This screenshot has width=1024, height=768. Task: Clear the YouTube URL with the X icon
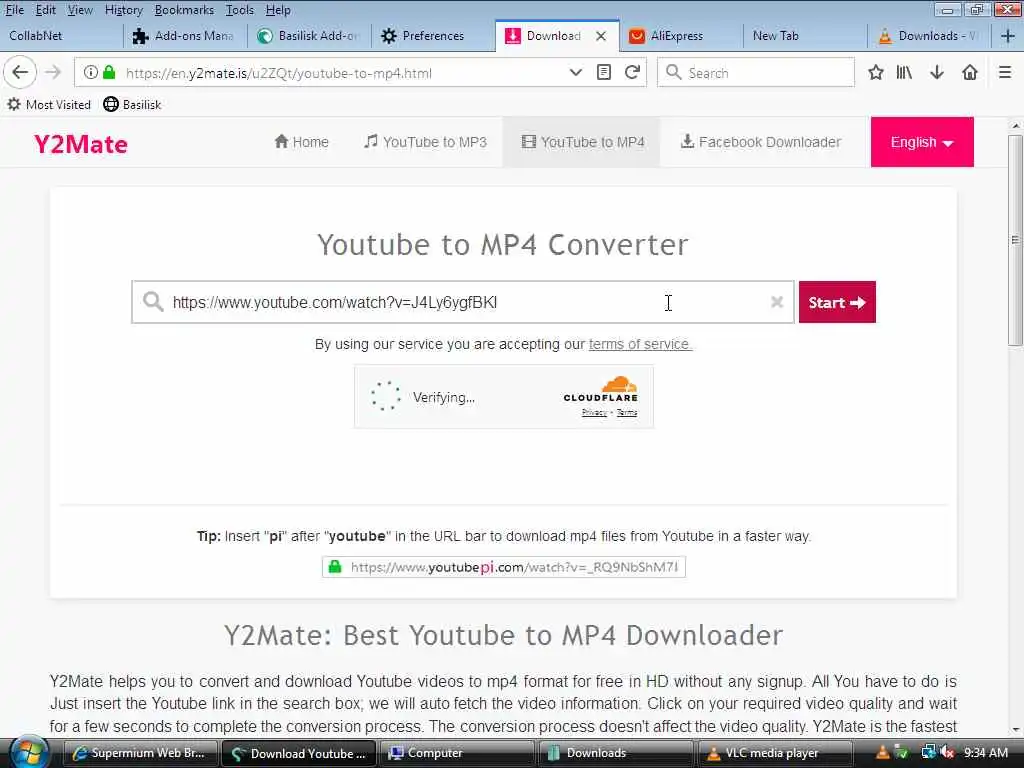click(776, 302)
